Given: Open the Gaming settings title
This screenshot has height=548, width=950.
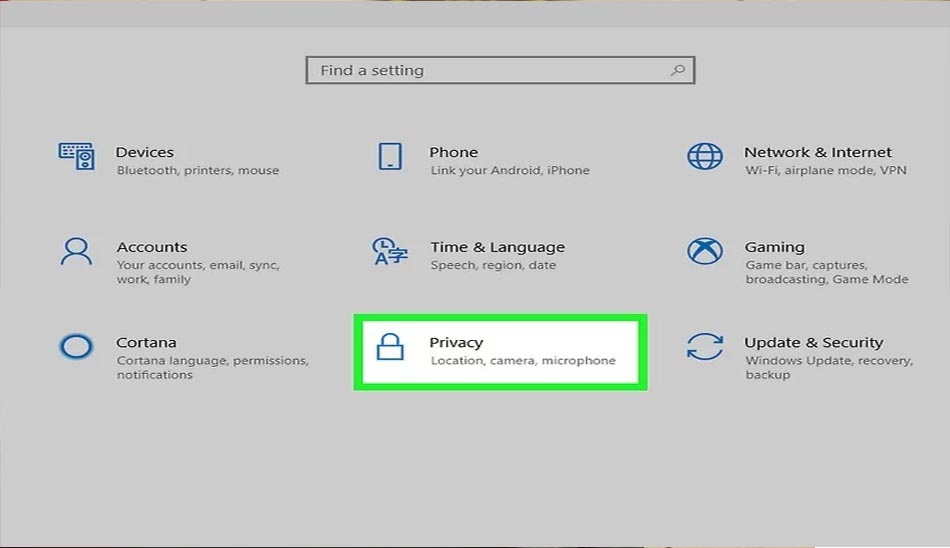Looking at the screenshot, I should pyautogui.click(x=775, y=247).
